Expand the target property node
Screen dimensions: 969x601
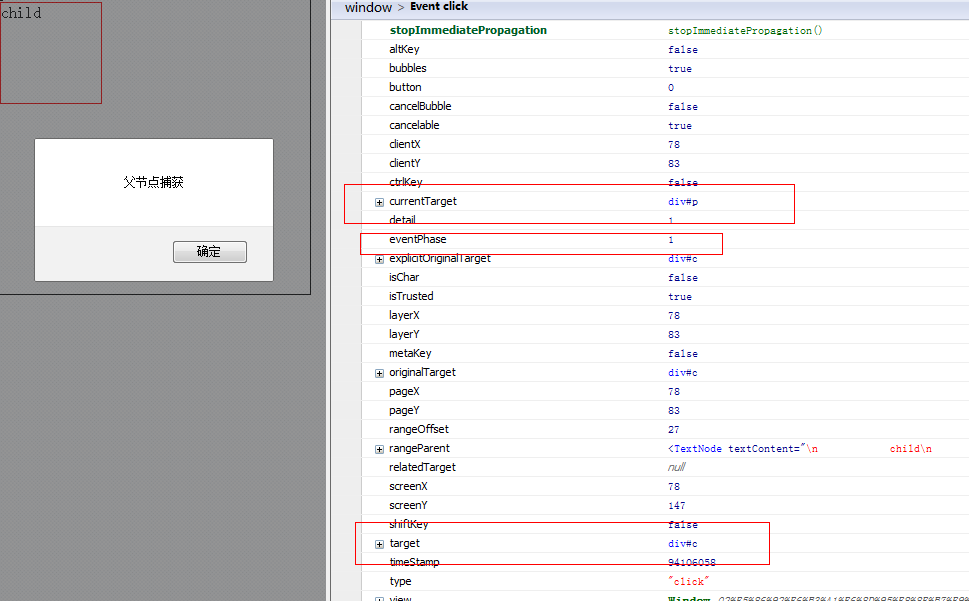pyautogui.click(x=379, y=544)
